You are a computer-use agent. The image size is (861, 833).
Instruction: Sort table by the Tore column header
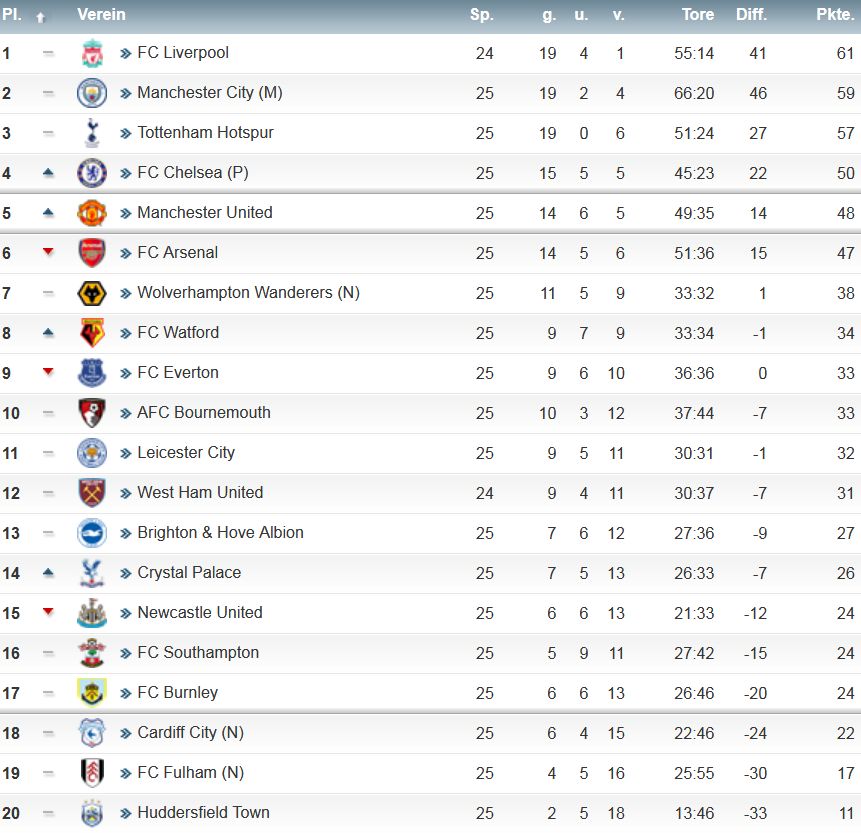pyautogui.click(x=698, y=14)
